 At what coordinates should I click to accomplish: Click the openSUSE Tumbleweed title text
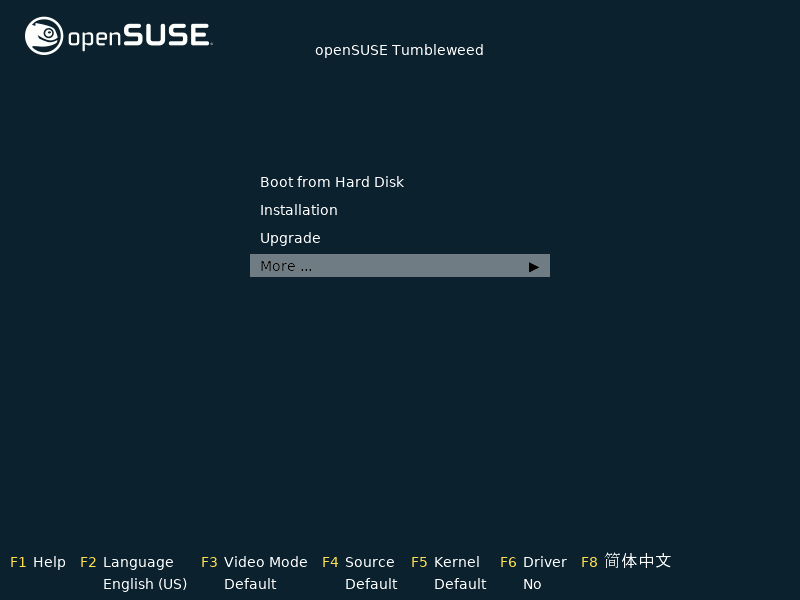[399, 50]
